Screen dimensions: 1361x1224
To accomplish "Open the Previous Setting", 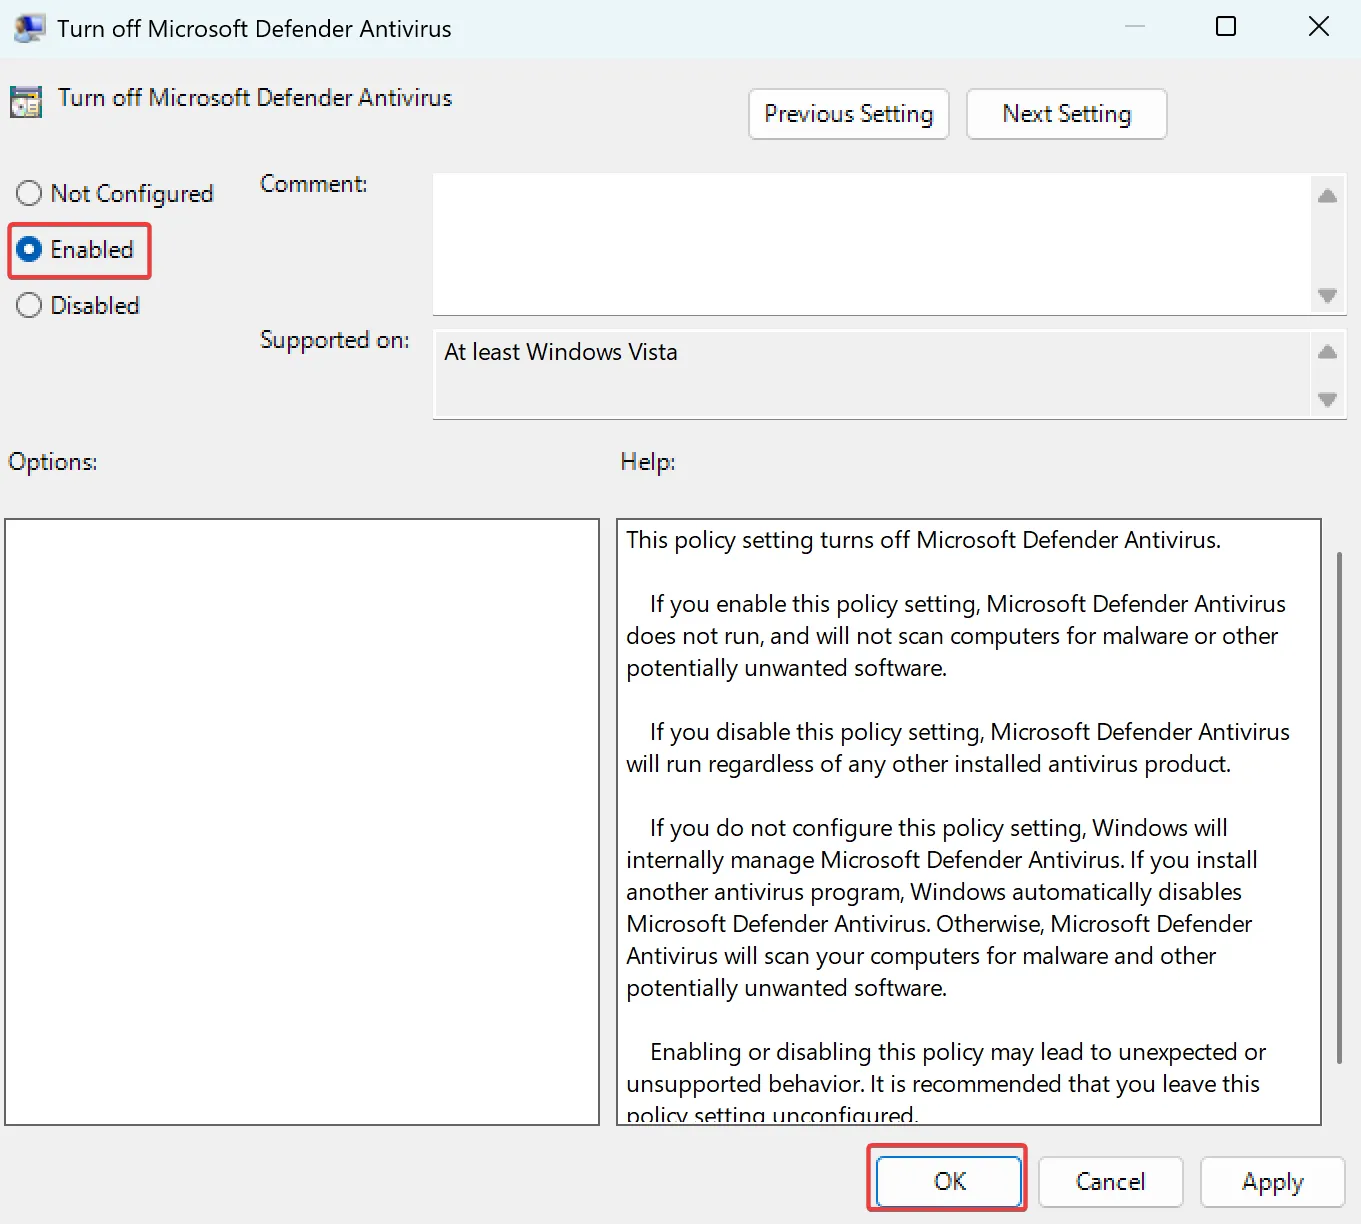I will click(847, 114).
